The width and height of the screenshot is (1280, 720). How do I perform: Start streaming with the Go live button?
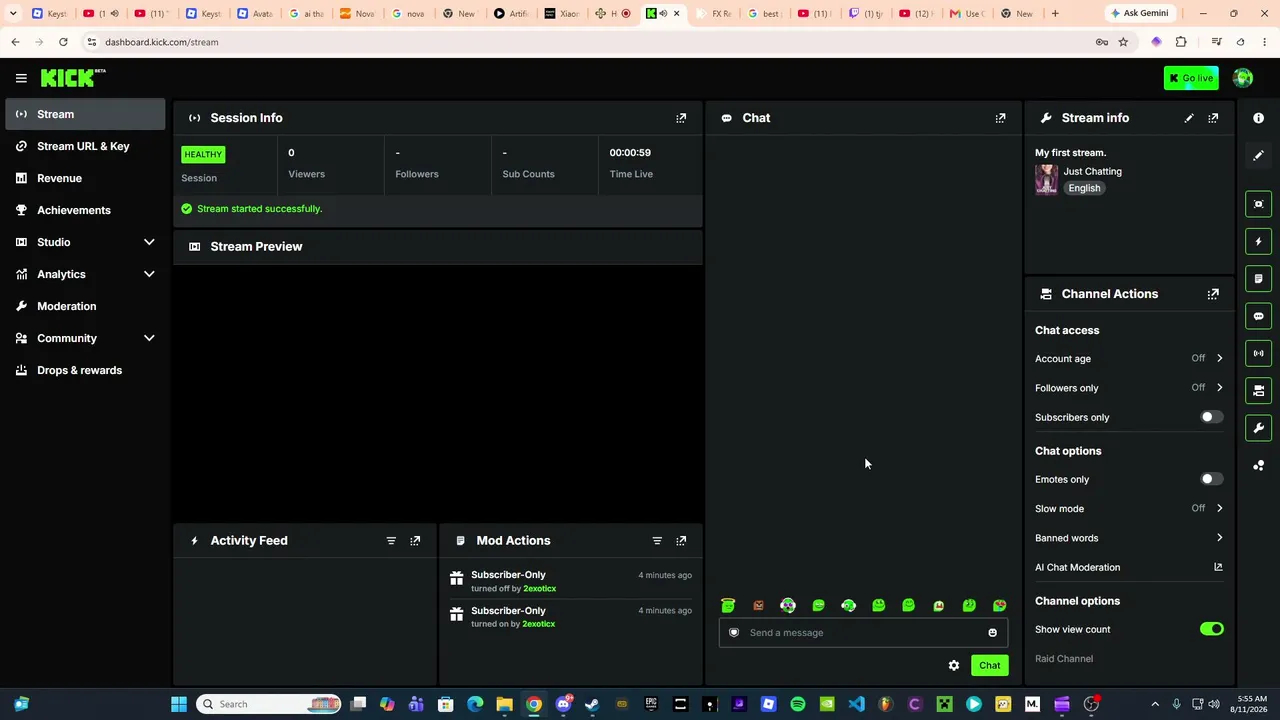(x=1191, y=78)
